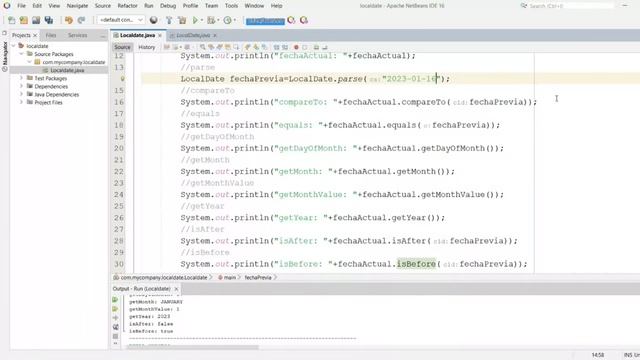Click in the Search (Ctrl+I) field
The width and height of the screenshot is (640, 360).
click(571, 6)
